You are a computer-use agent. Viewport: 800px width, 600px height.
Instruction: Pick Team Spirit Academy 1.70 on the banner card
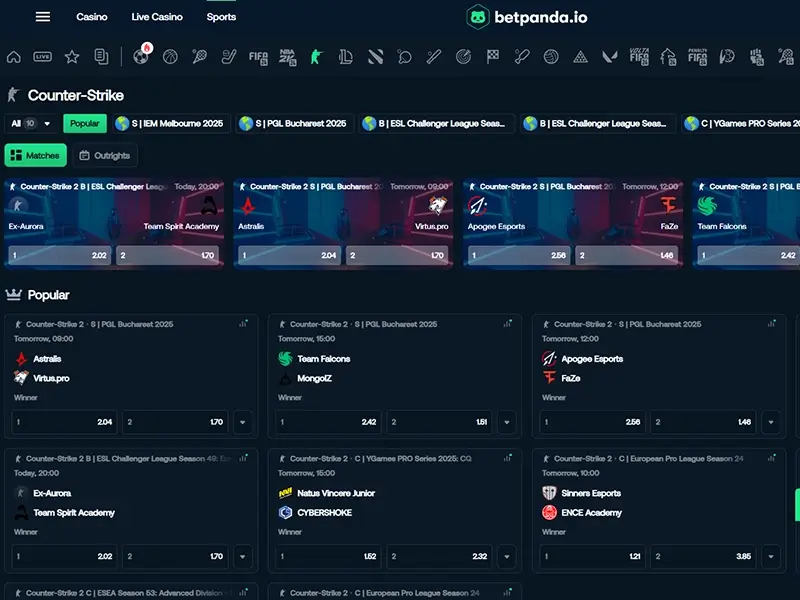(168, 255)
